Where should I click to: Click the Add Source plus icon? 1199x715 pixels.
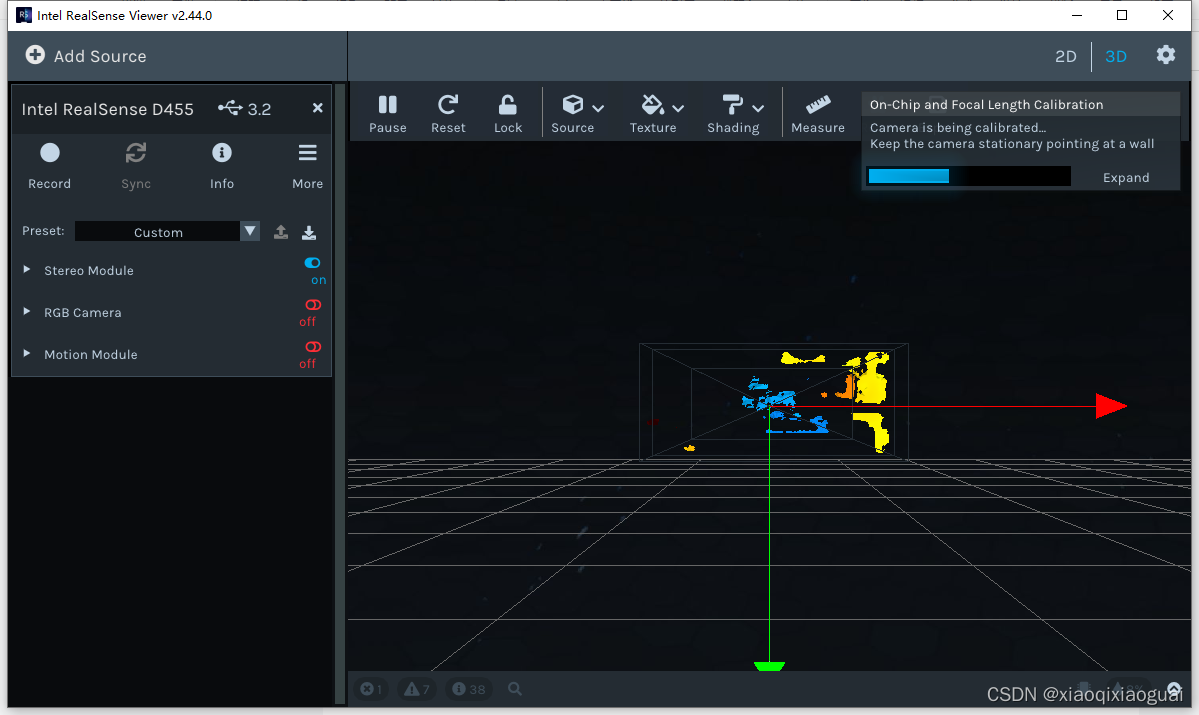coord(35,55)
